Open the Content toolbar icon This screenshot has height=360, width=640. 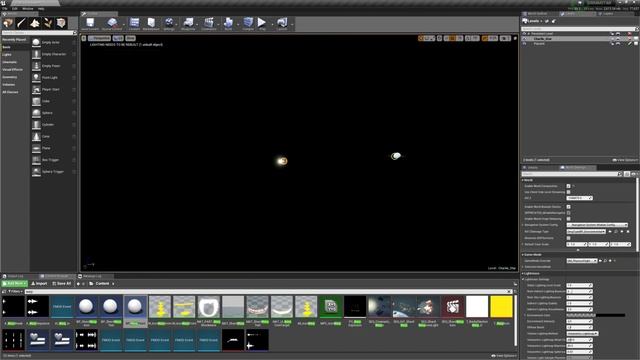coord(134,24)
